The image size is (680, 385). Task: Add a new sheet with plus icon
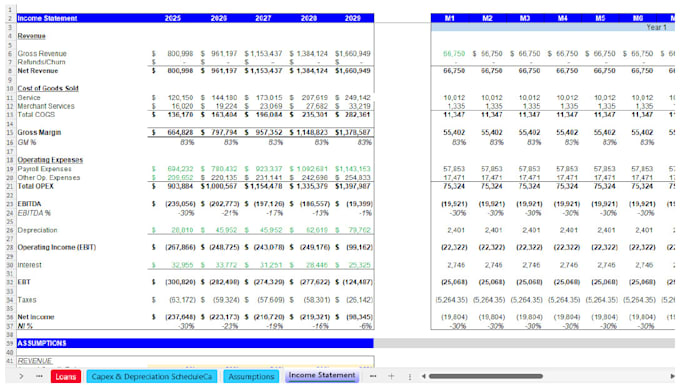point(391,376)
